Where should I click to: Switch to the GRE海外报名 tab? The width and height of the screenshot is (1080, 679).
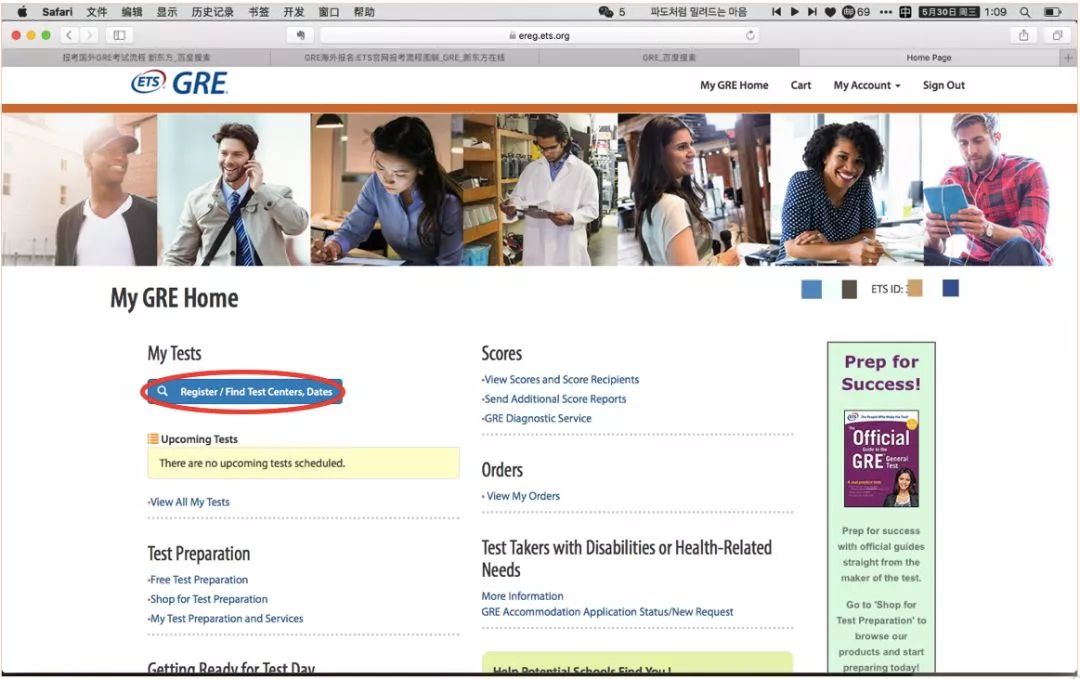404,58
